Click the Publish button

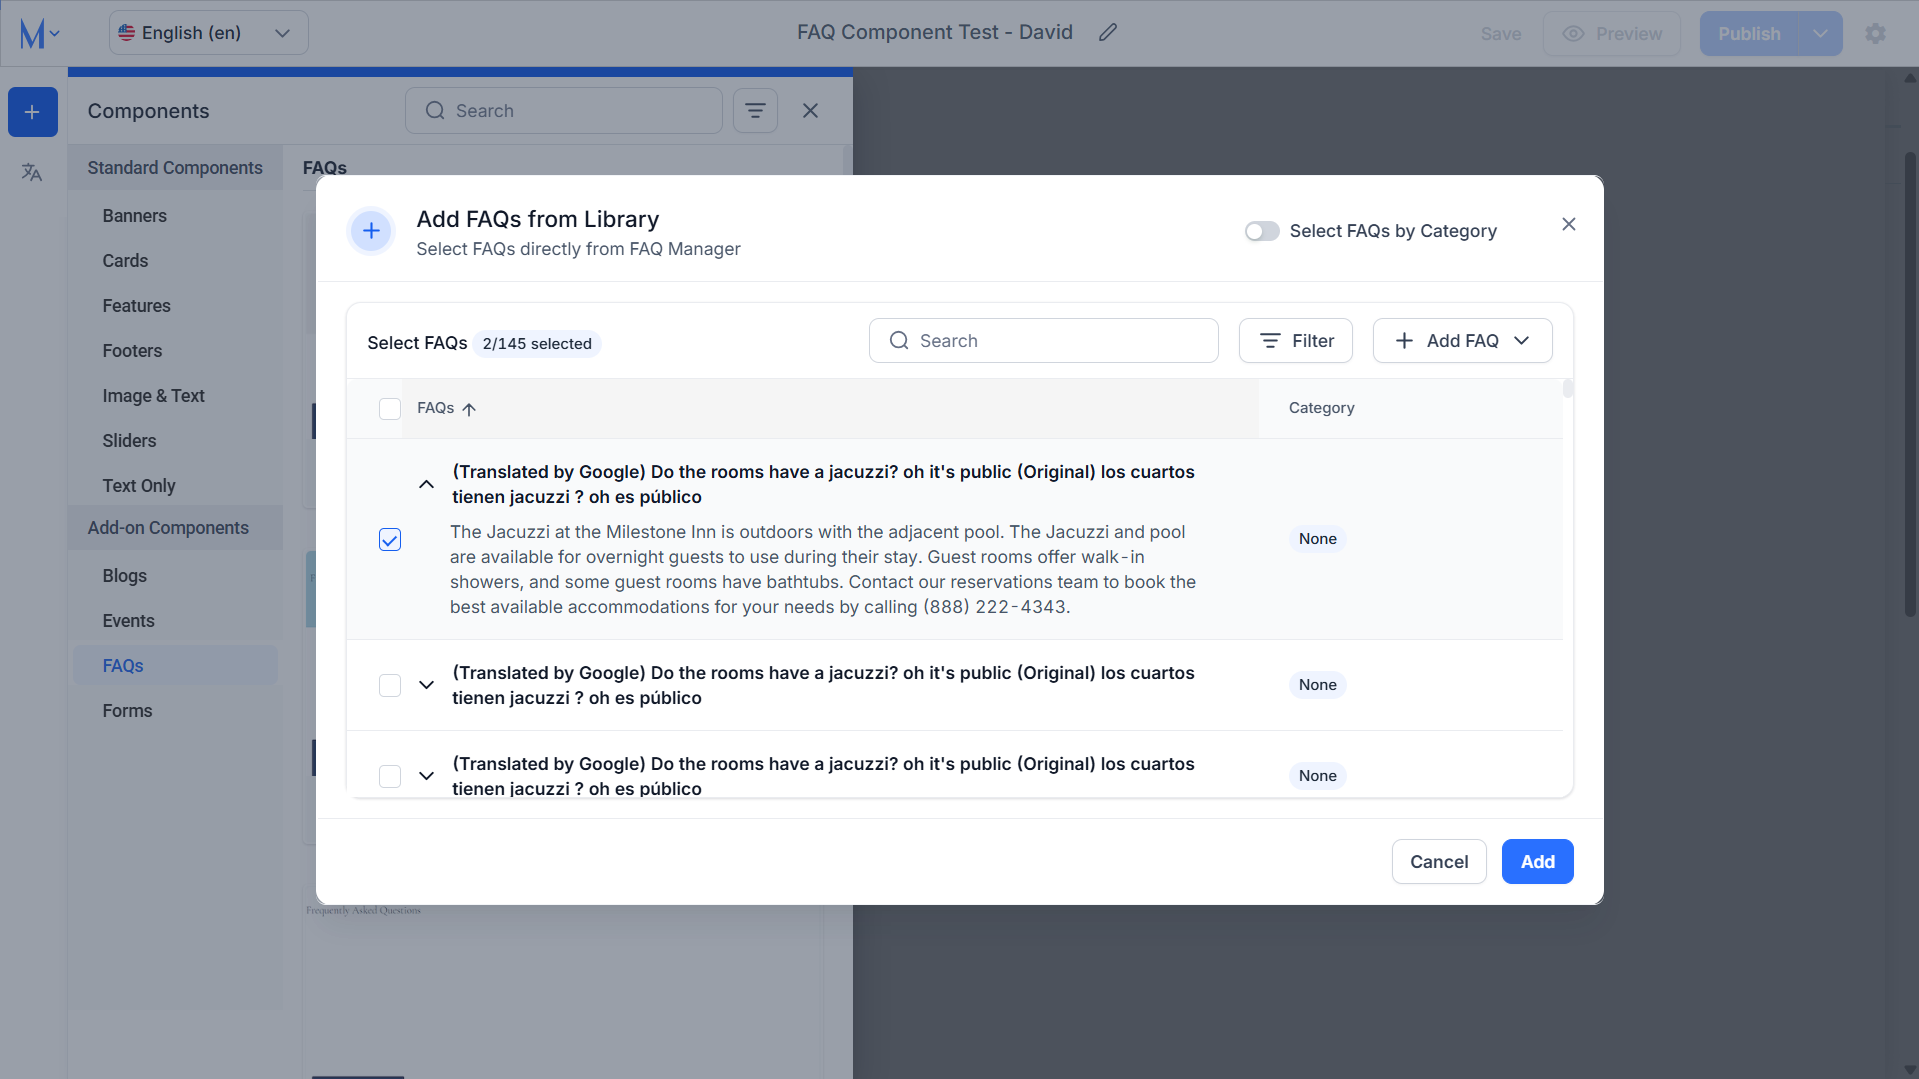[1749, 34]
